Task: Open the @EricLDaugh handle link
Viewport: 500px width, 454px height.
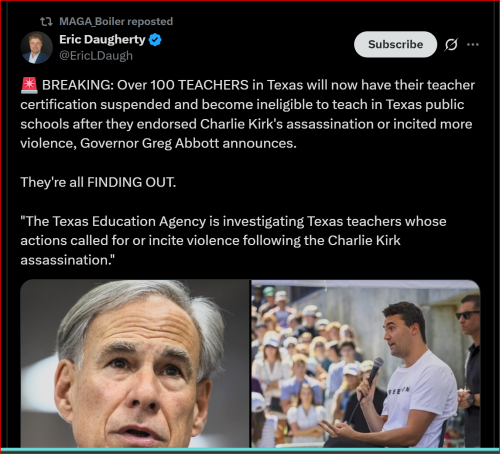Action: tap(96, 55)
